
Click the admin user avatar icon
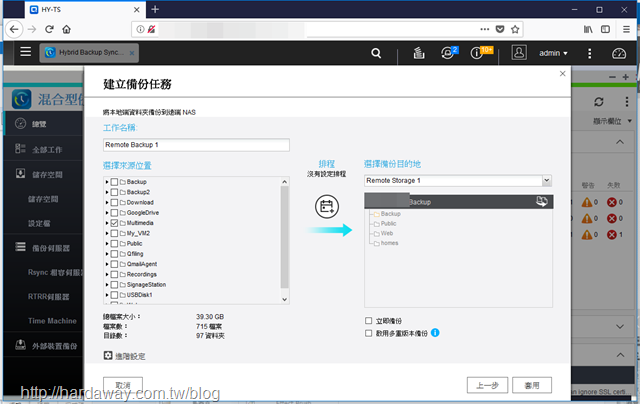pyautogui.click(x=519, y=53)
